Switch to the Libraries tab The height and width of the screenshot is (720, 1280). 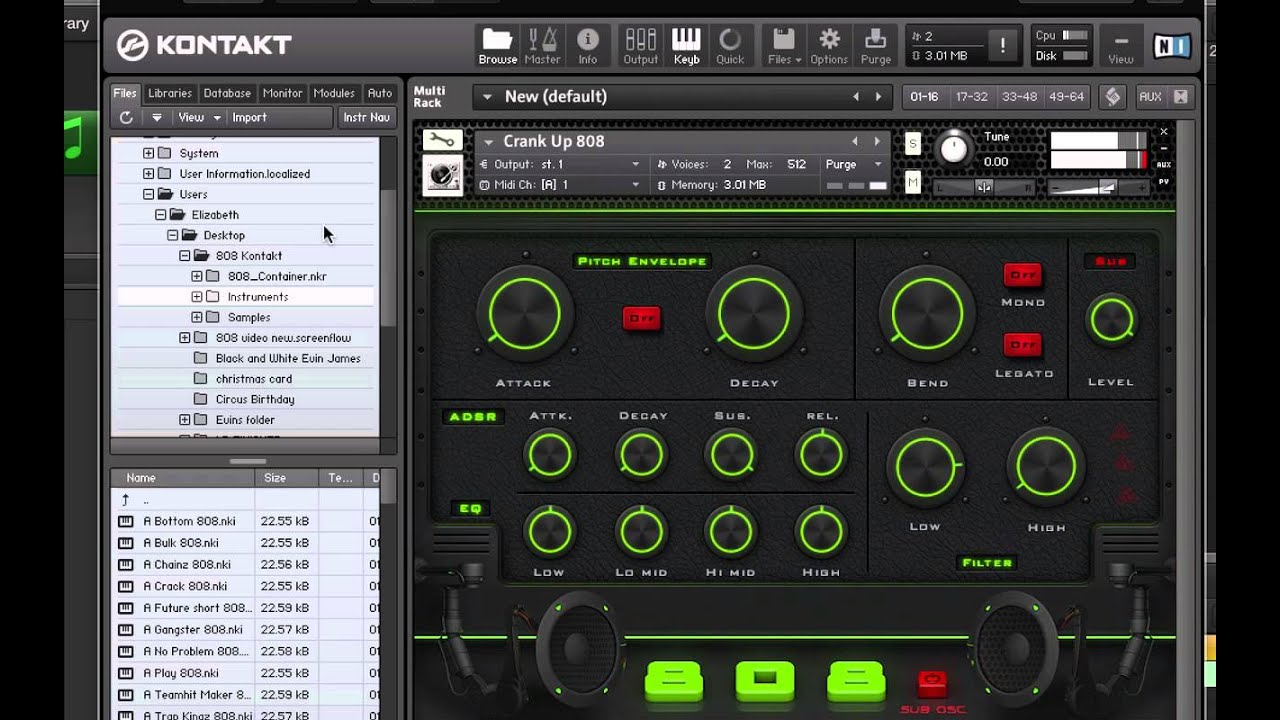[x=170, y=93]
